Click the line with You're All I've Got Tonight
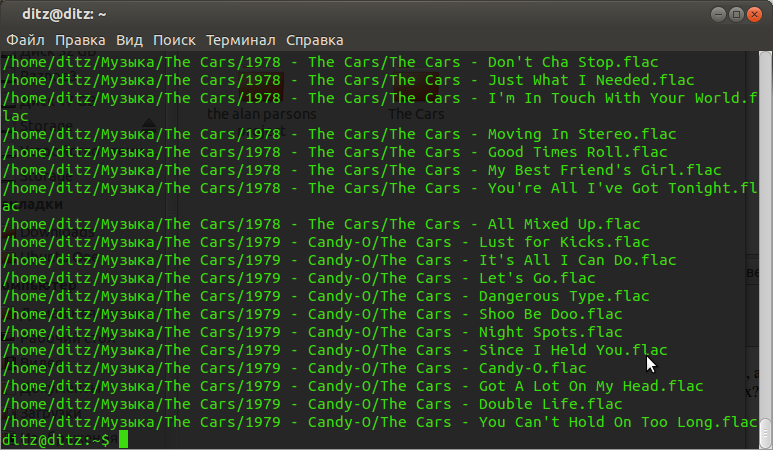The width and height of the screenshot is (773, 450). click(380, 197)
